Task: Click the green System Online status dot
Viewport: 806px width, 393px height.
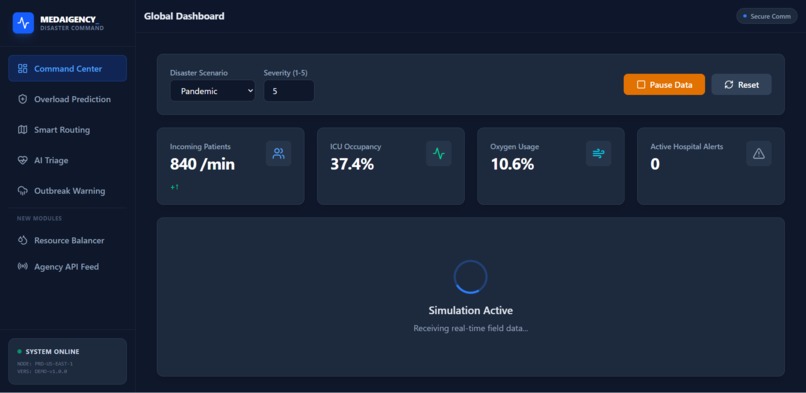Action: pos(20,352)
